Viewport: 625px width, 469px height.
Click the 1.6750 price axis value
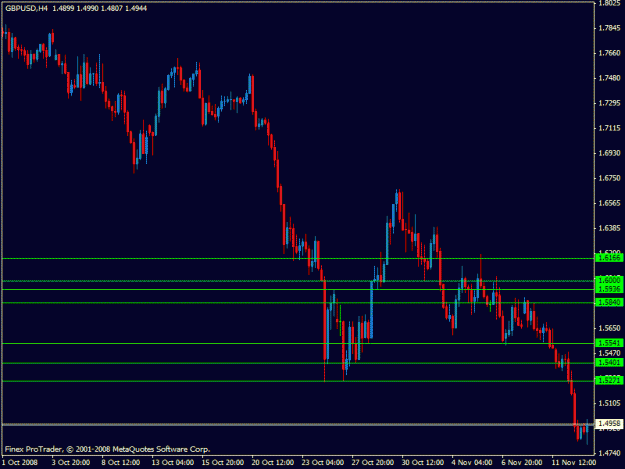(x=610, y=178)
